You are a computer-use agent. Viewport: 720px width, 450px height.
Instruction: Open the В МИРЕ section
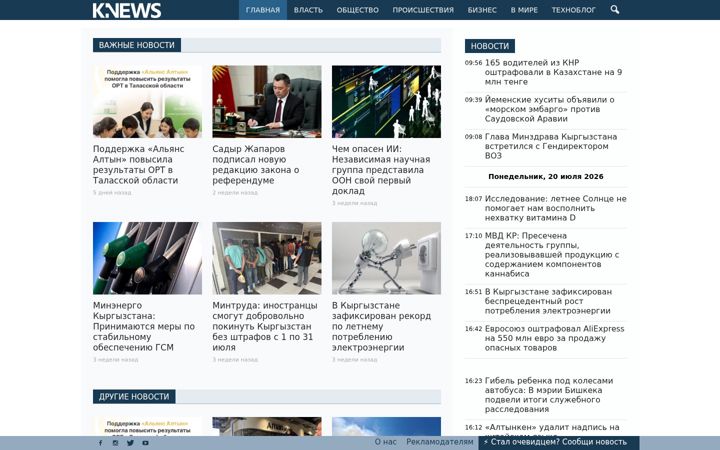click(x=524, y=10)
